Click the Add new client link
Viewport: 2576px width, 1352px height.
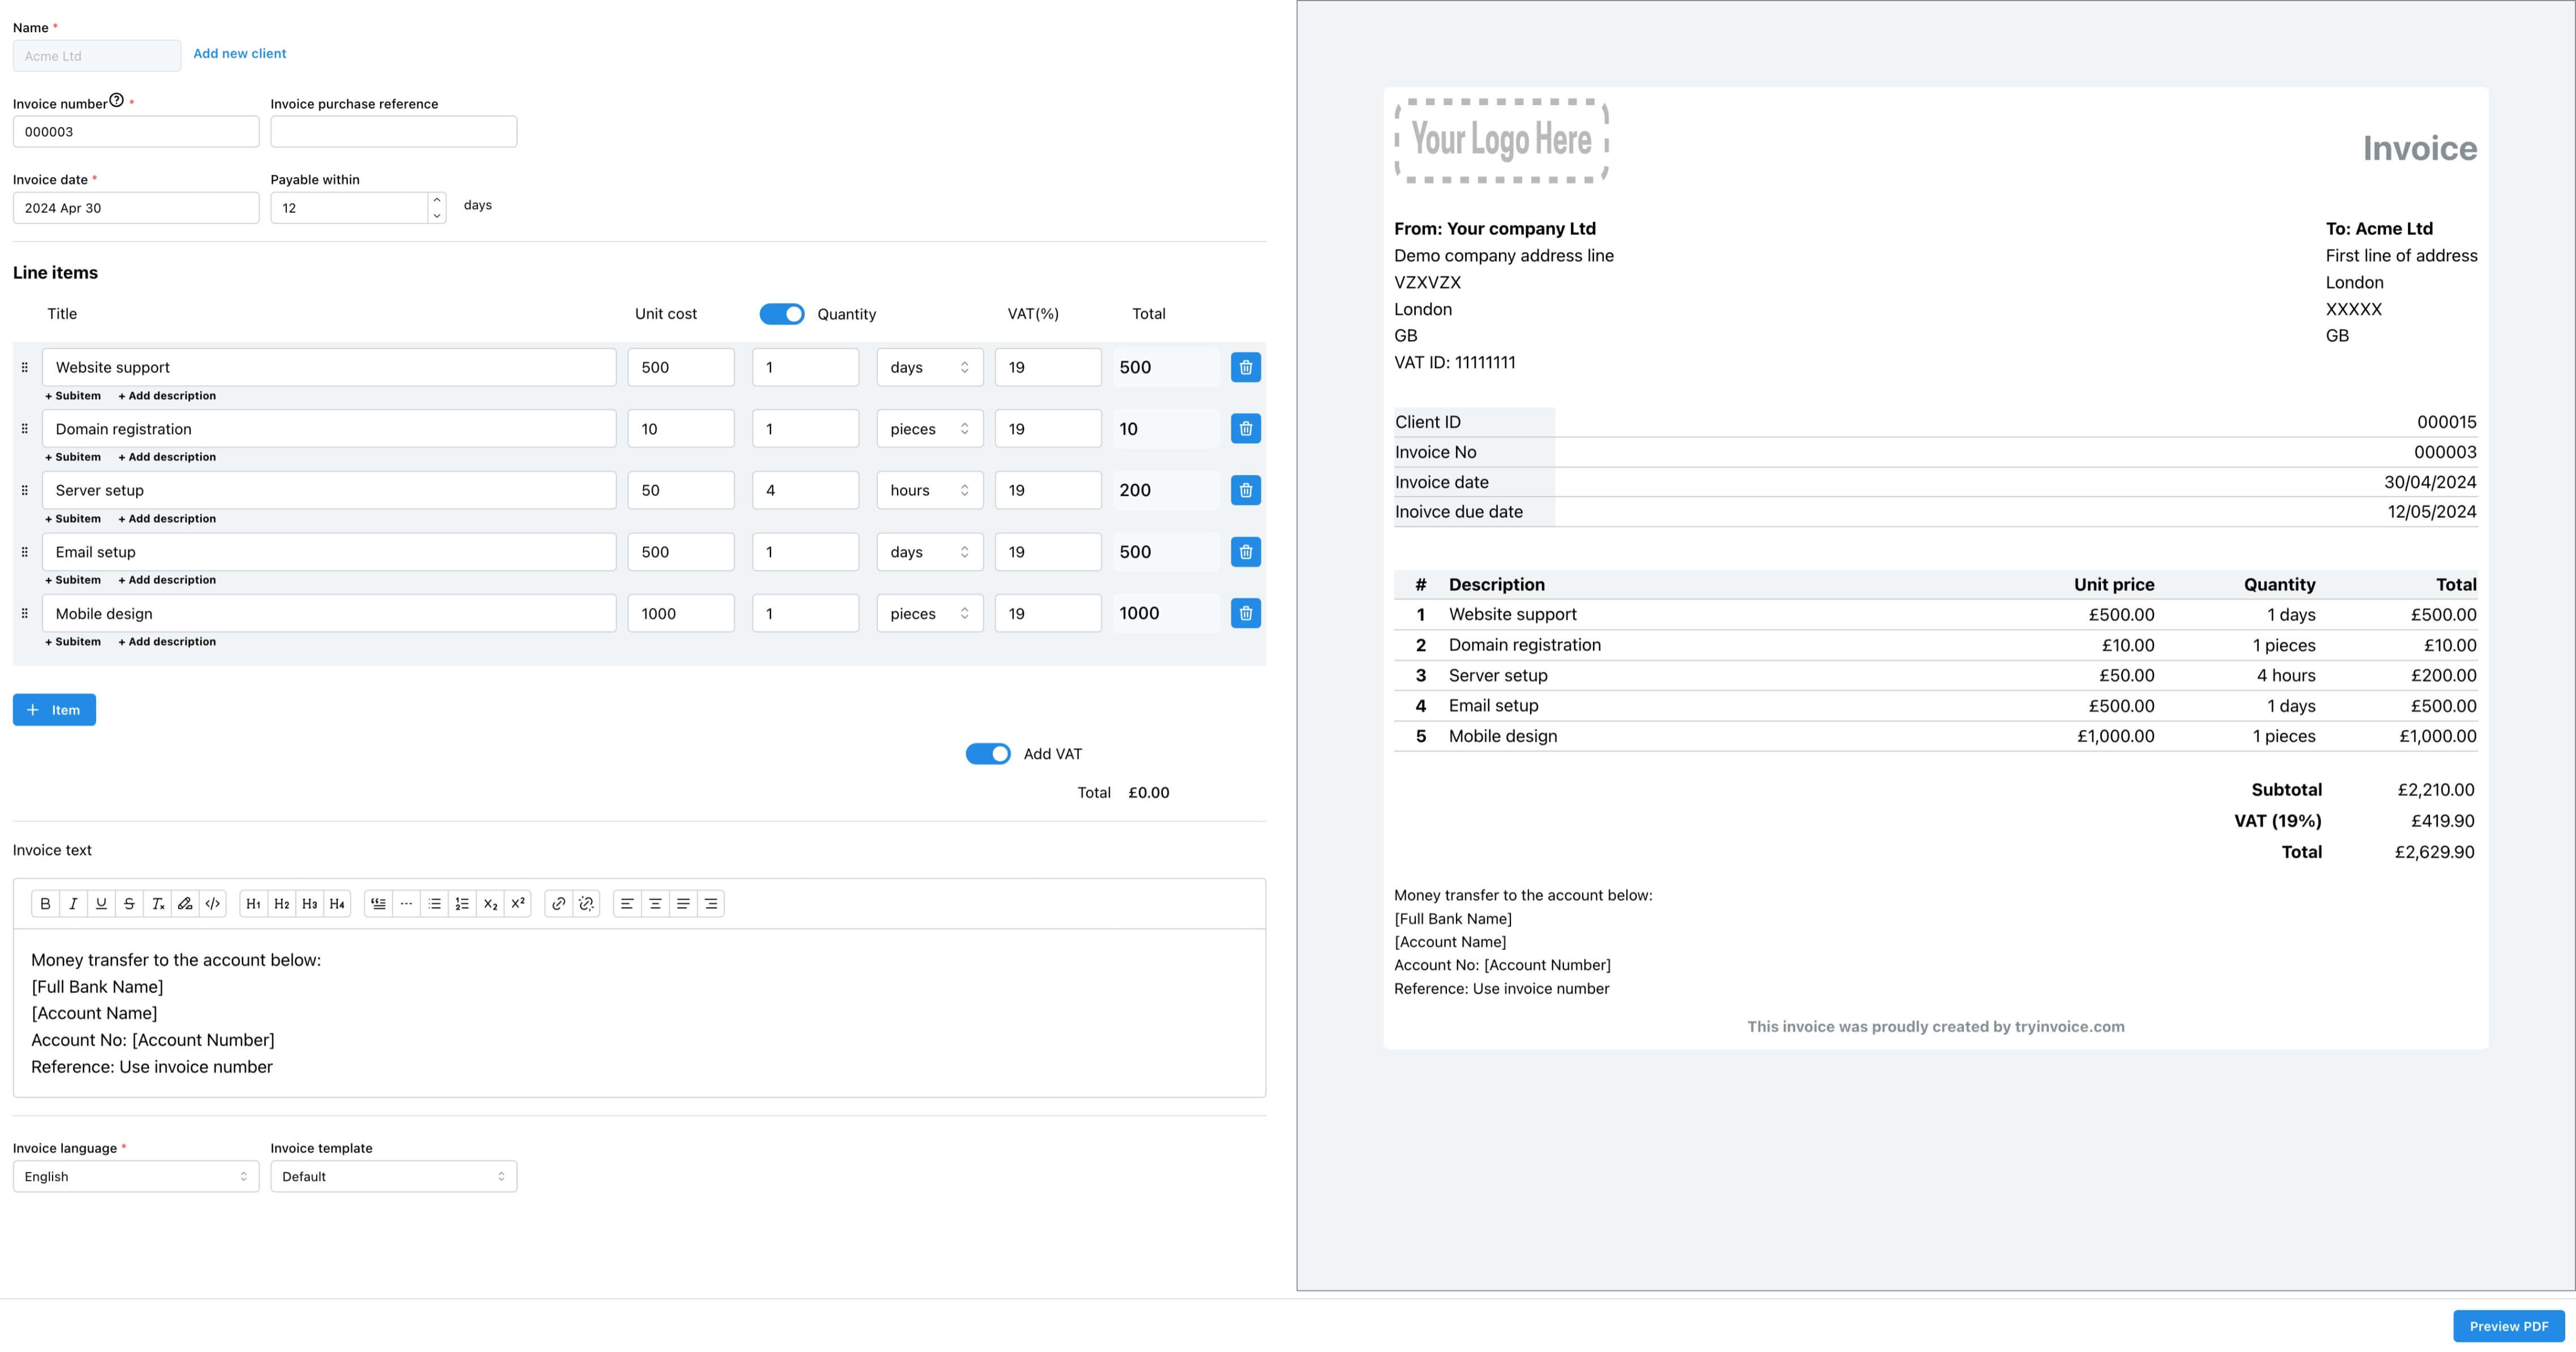click(239, 54)
